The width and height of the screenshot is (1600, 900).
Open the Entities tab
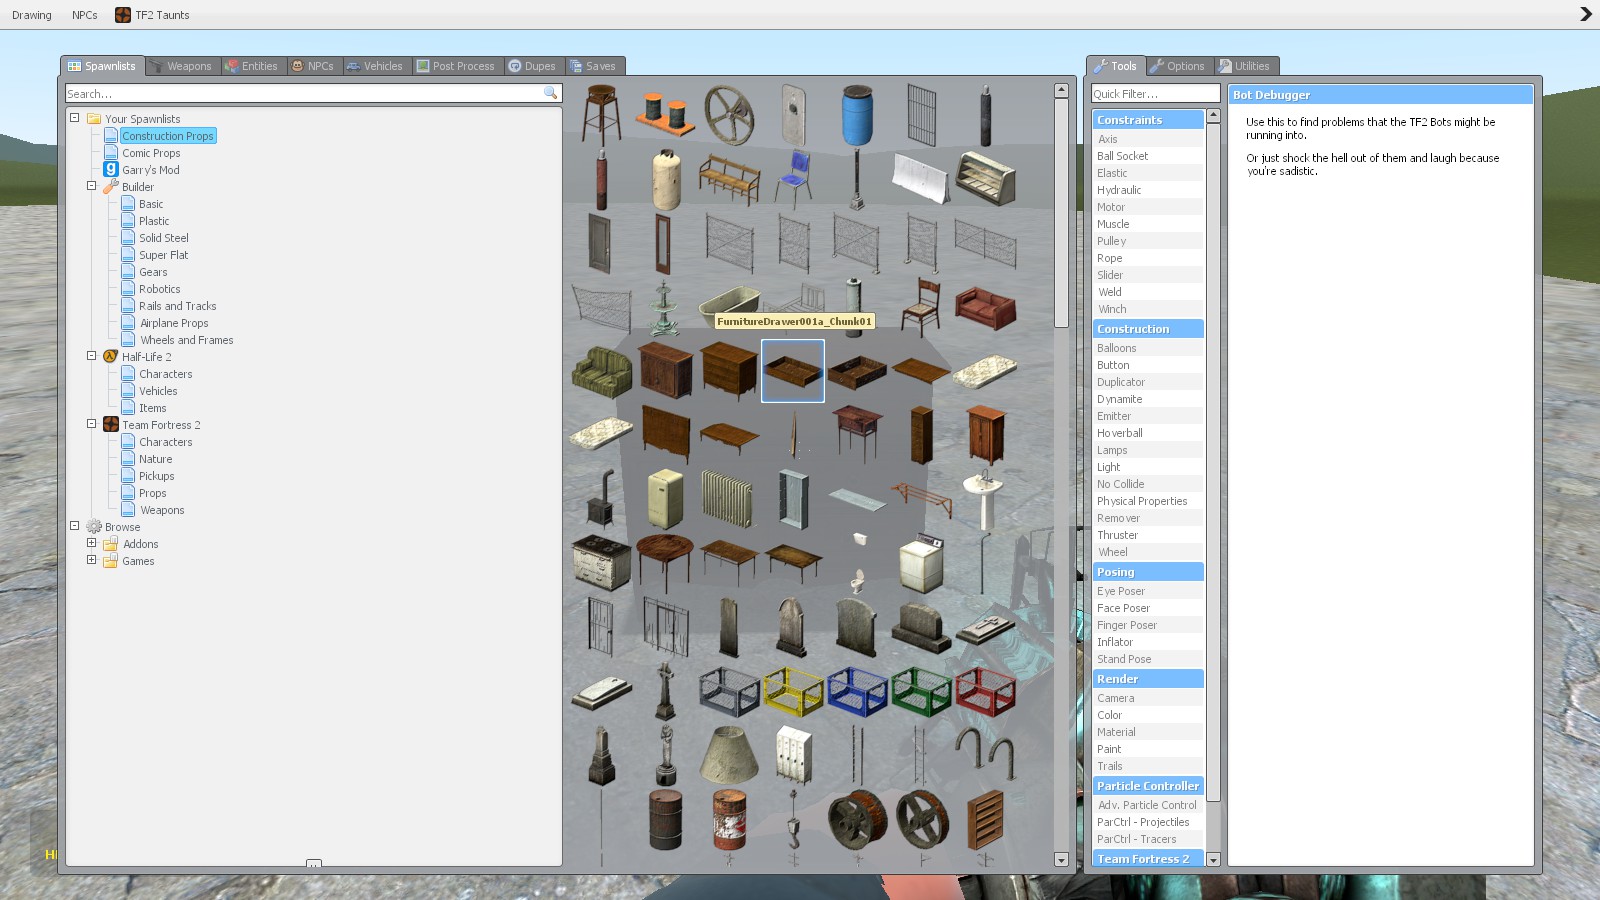[x=252, y=66]
